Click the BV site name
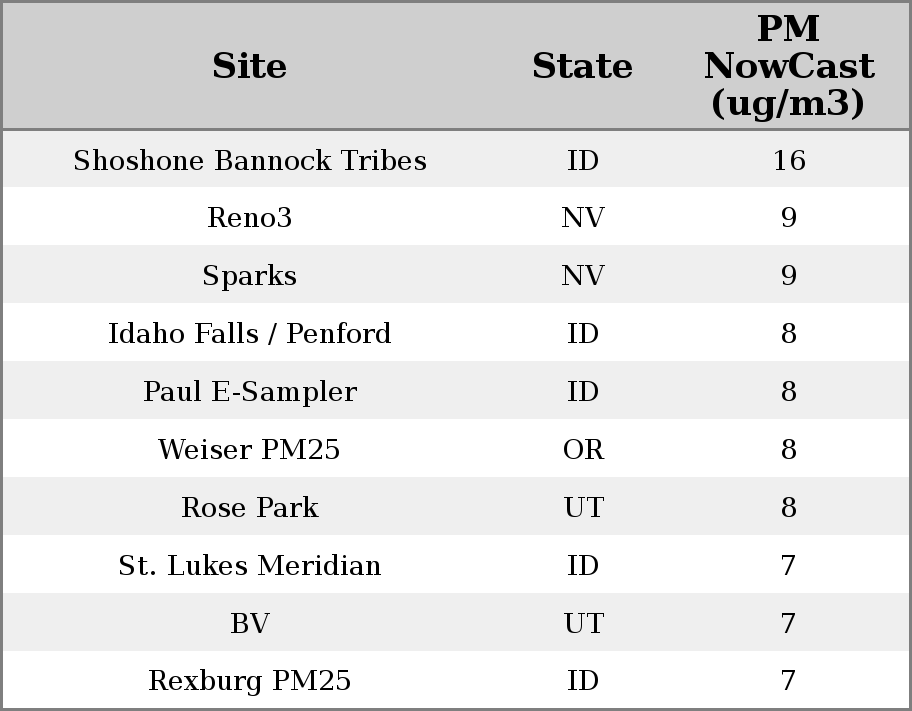Viewport: 912px width, 711px height. point(249,624)
